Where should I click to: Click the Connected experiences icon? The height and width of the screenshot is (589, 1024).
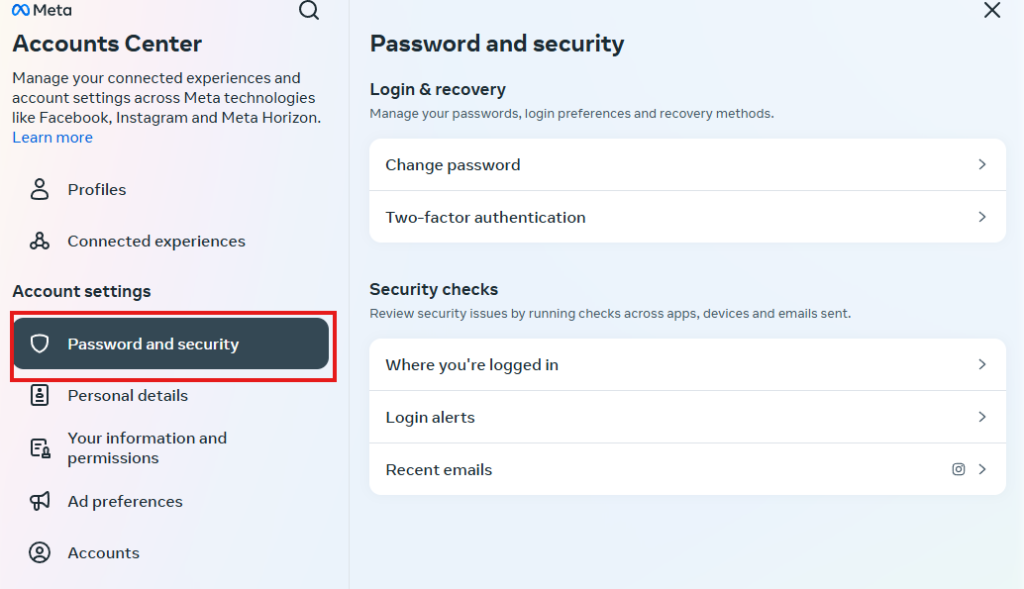(39, 241)
